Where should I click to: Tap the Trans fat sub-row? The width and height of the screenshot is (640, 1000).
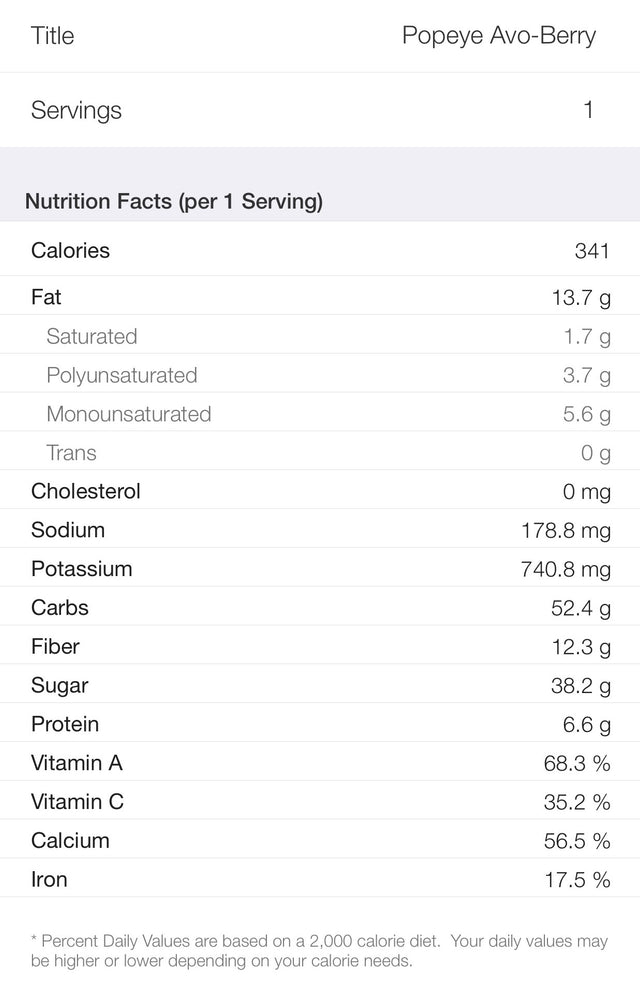click(320, 453)
